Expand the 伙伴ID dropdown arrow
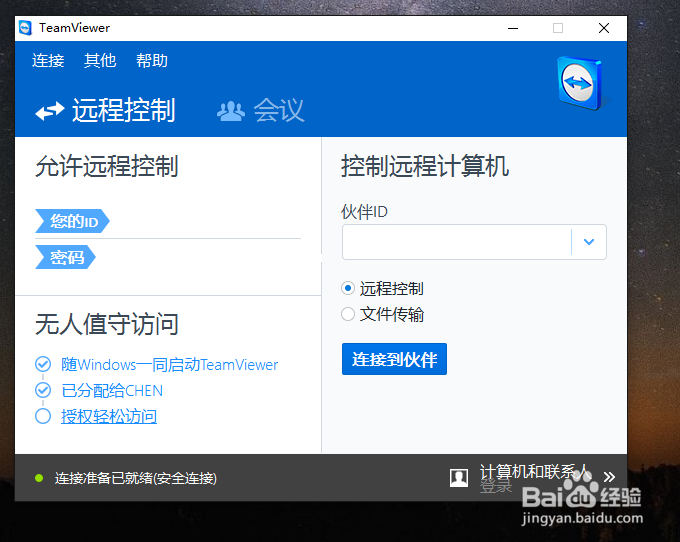 coord(589,242)
